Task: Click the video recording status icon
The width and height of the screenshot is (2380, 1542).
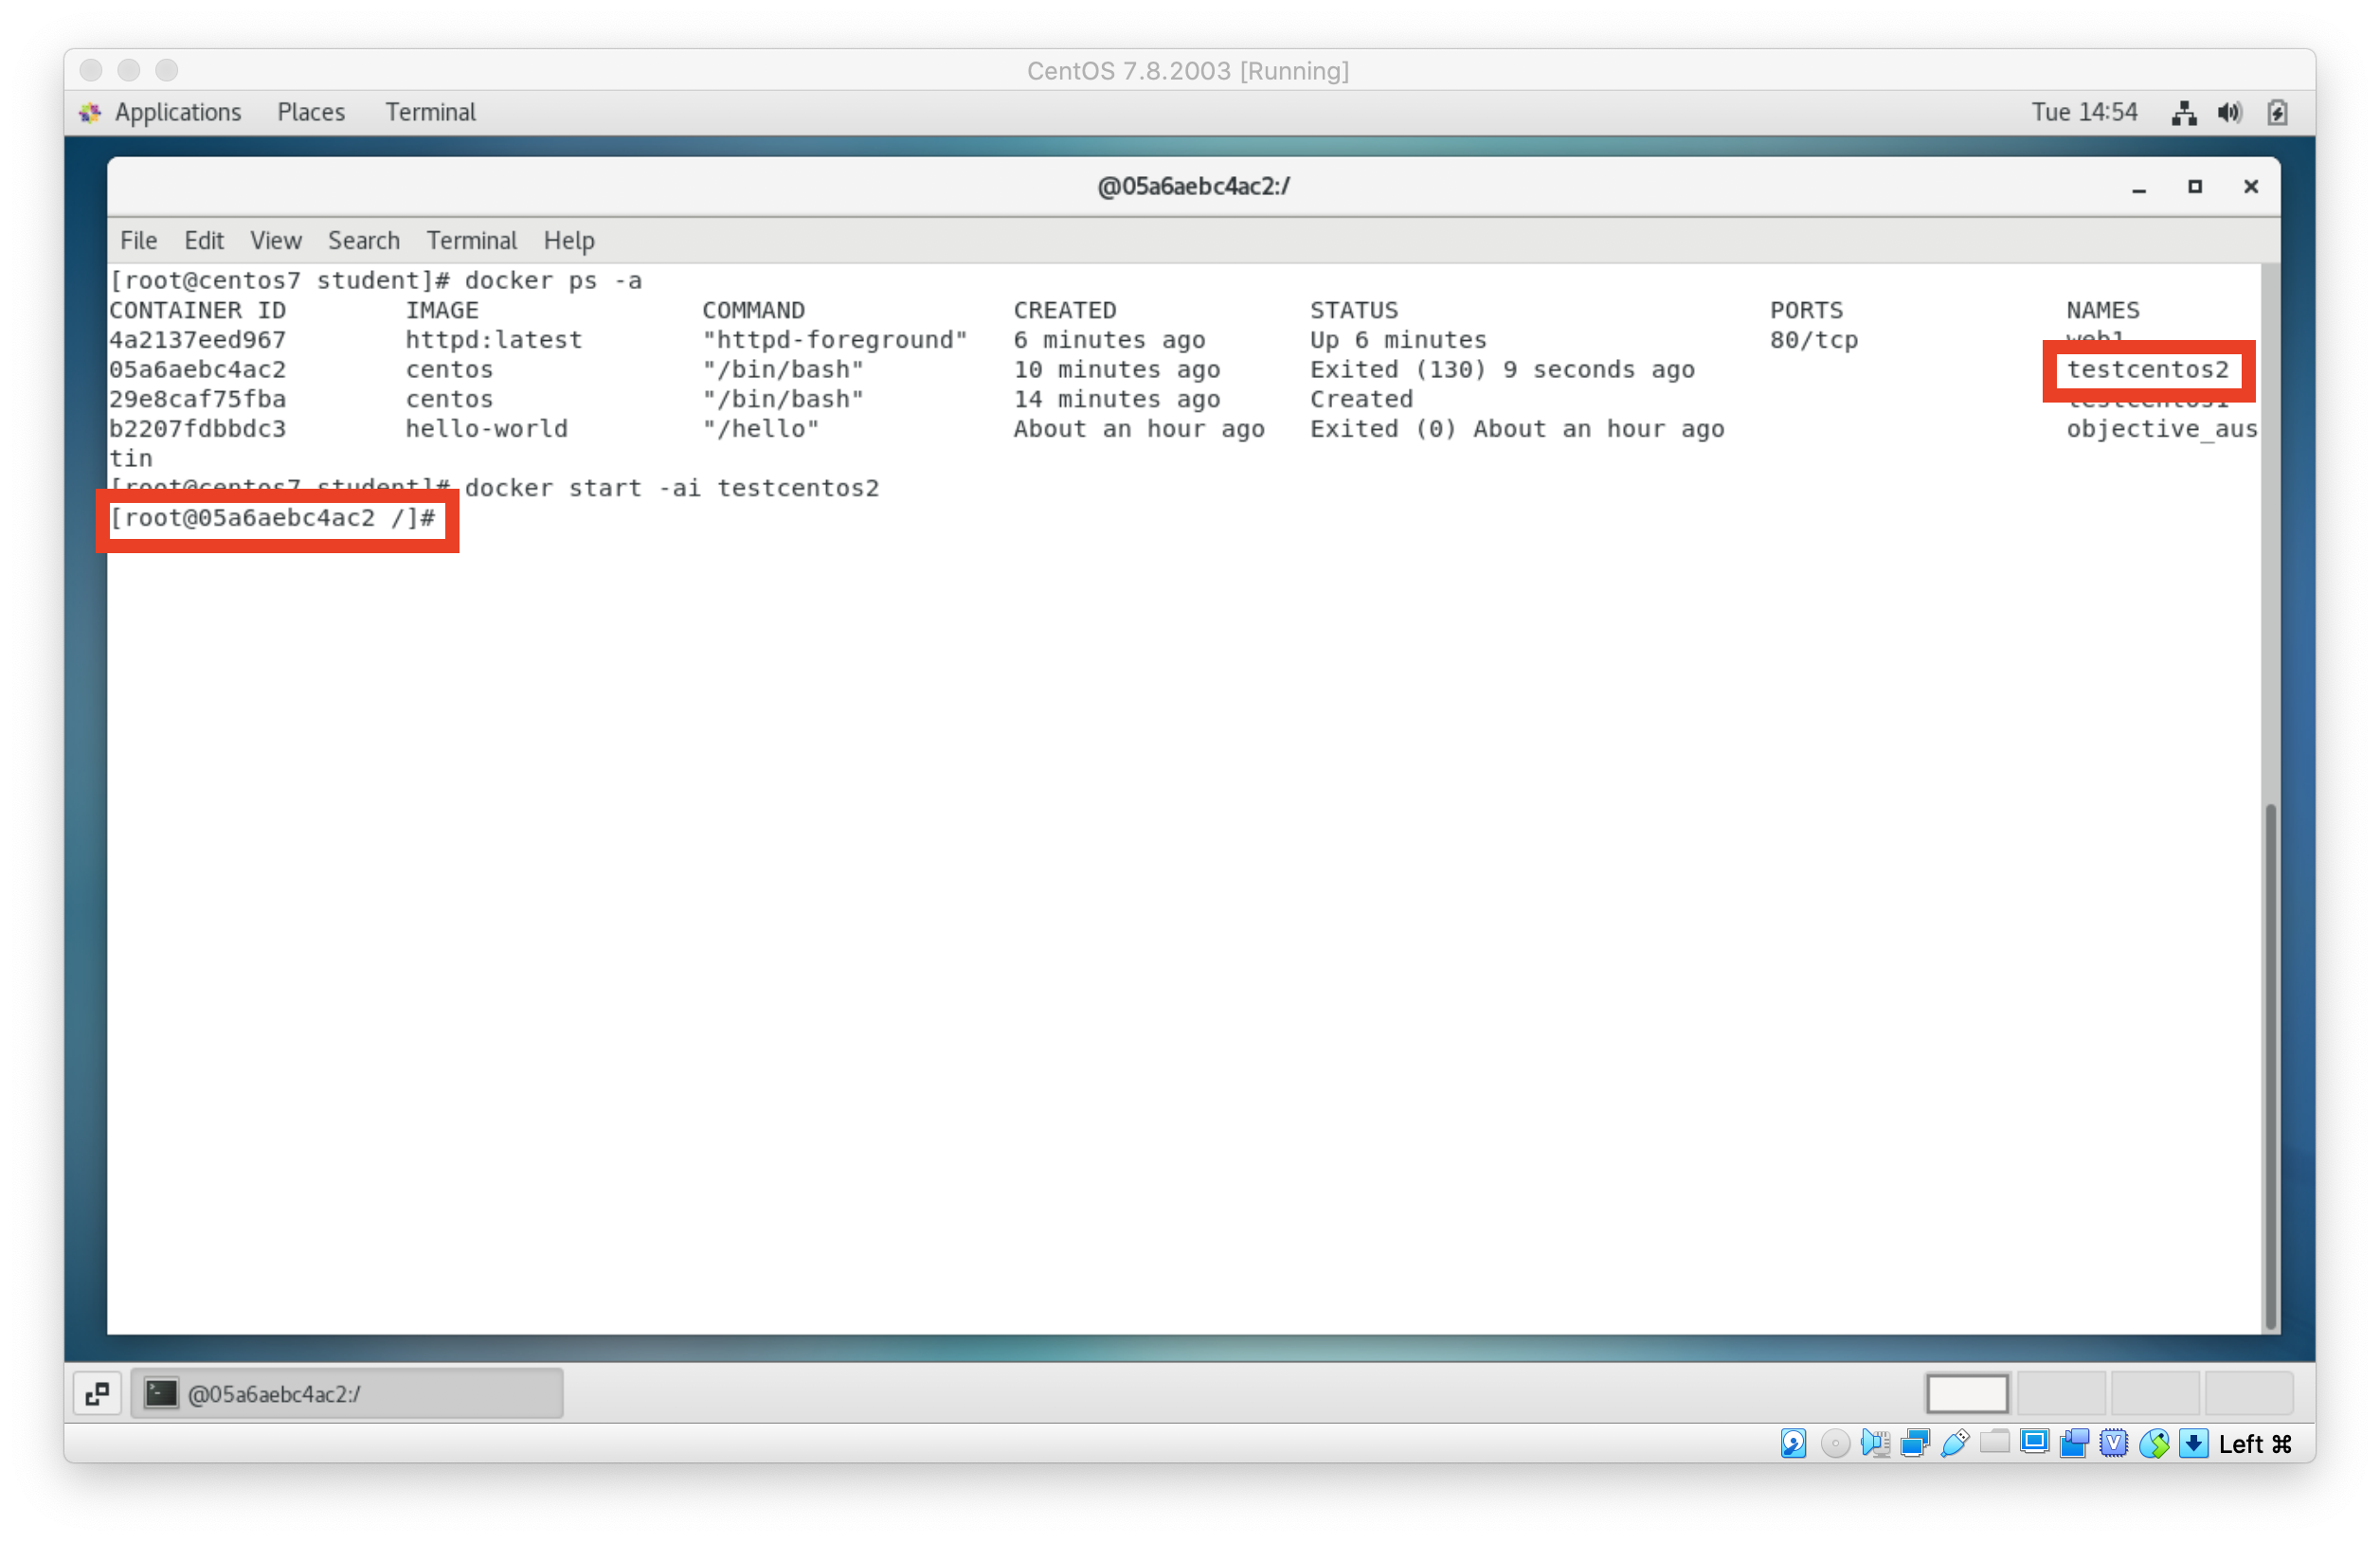Action: click(2074, 1443)
